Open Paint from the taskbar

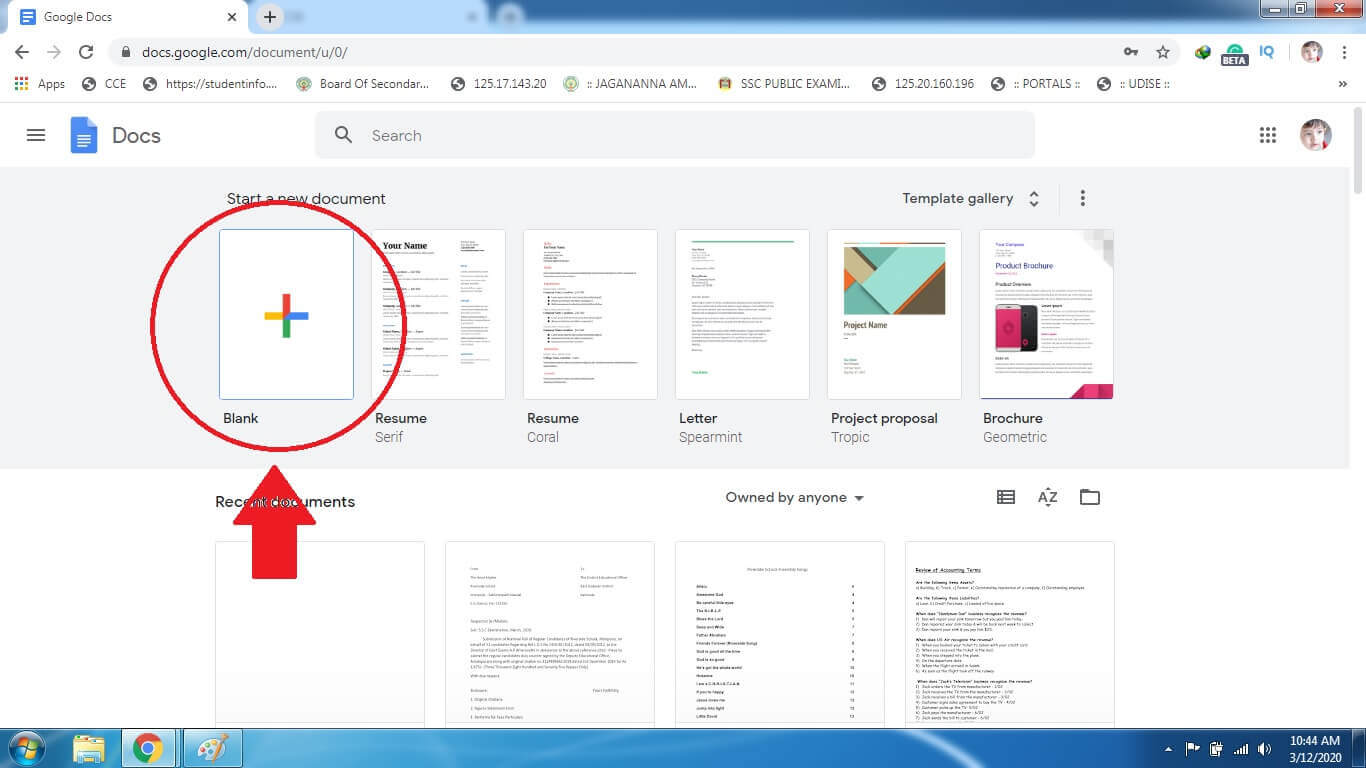pos(211,748)
